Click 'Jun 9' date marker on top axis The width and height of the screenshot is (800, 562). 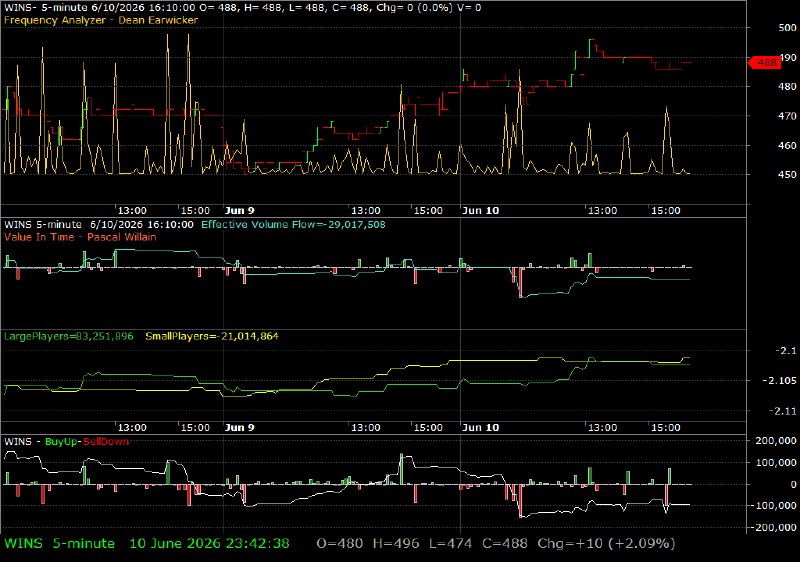coord(239,211)
